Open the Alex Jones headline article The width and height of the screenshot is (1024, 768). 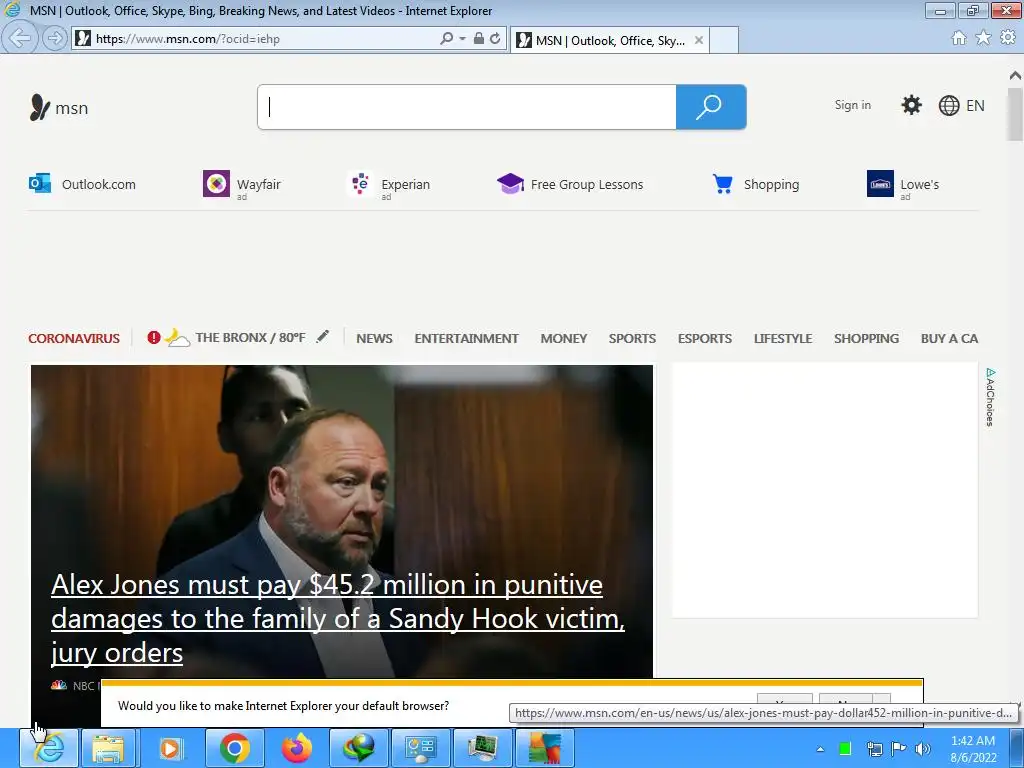(x=338, y=618)
